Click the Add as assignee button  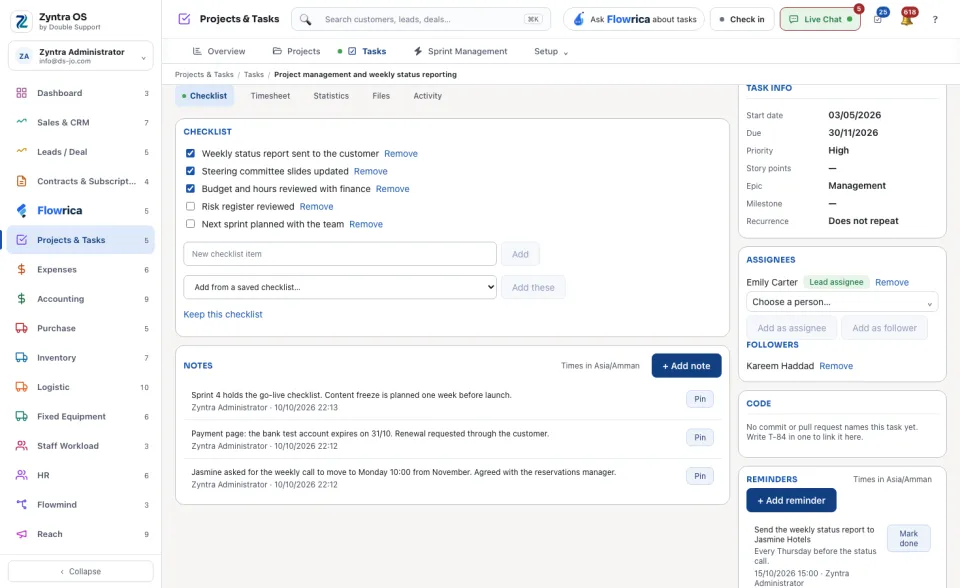tap(792, 328)
